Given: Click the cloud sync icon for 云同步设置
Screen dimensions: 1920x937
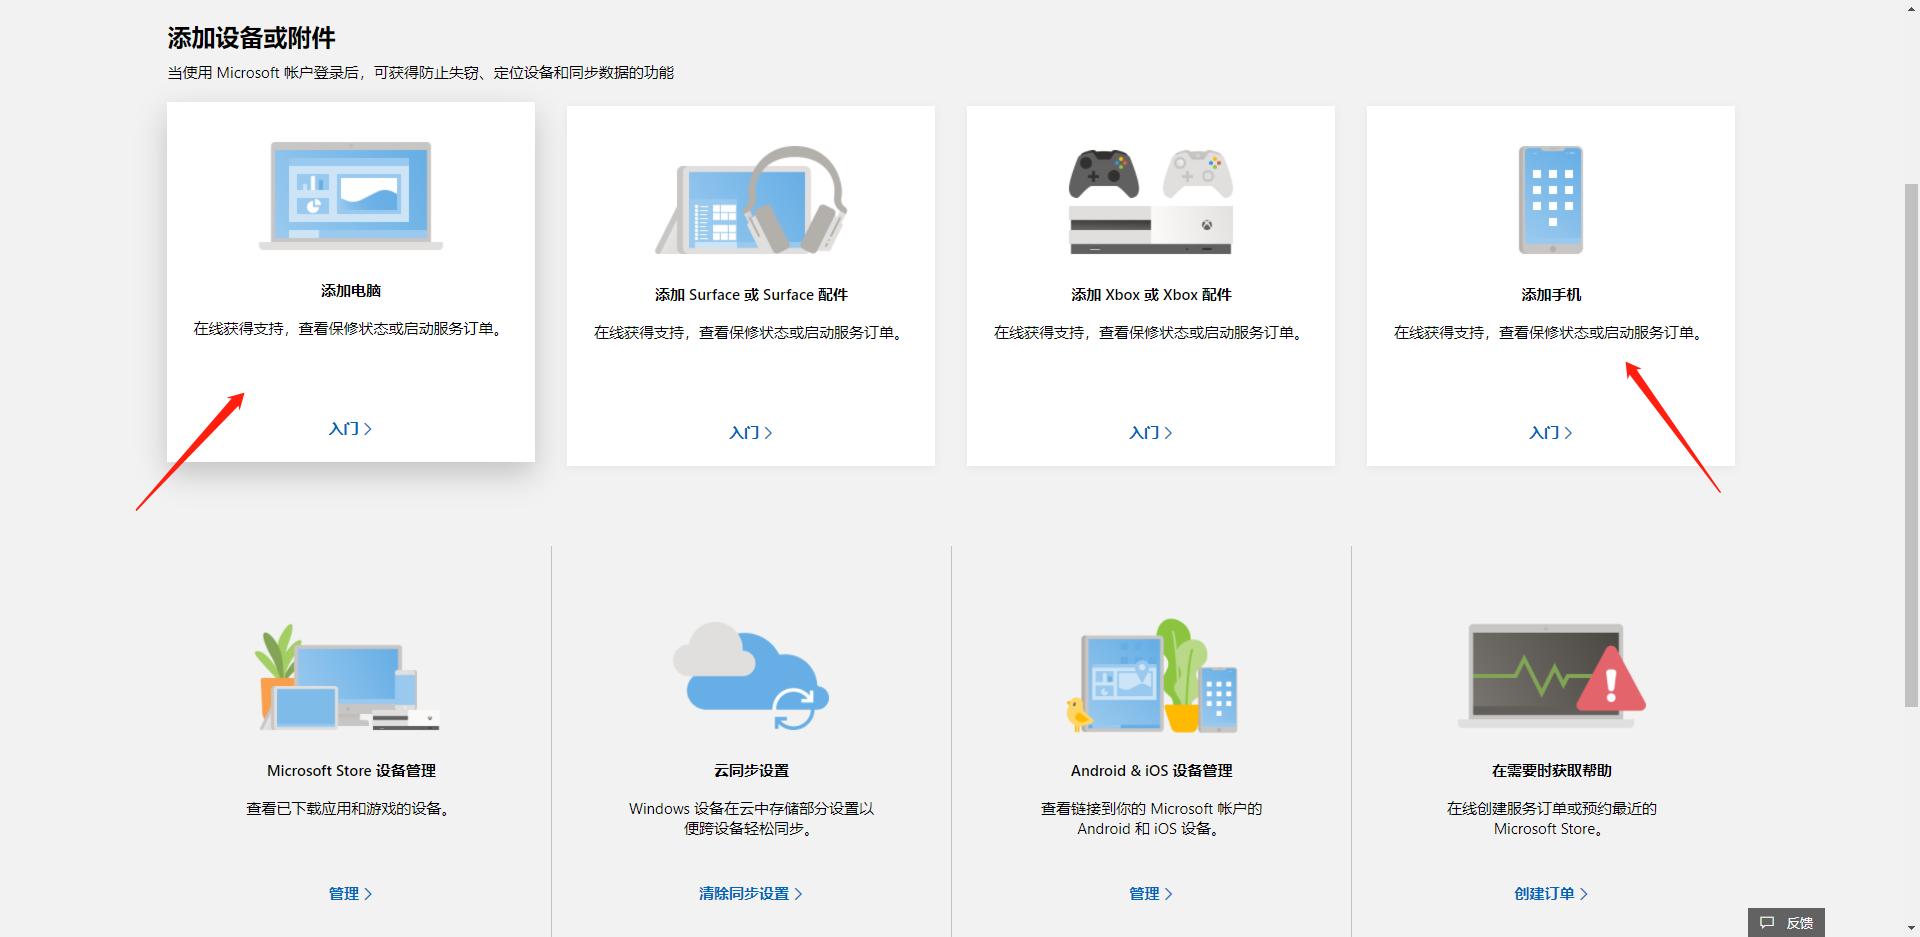Looking at the screenshot, I should tap(751, 677).
